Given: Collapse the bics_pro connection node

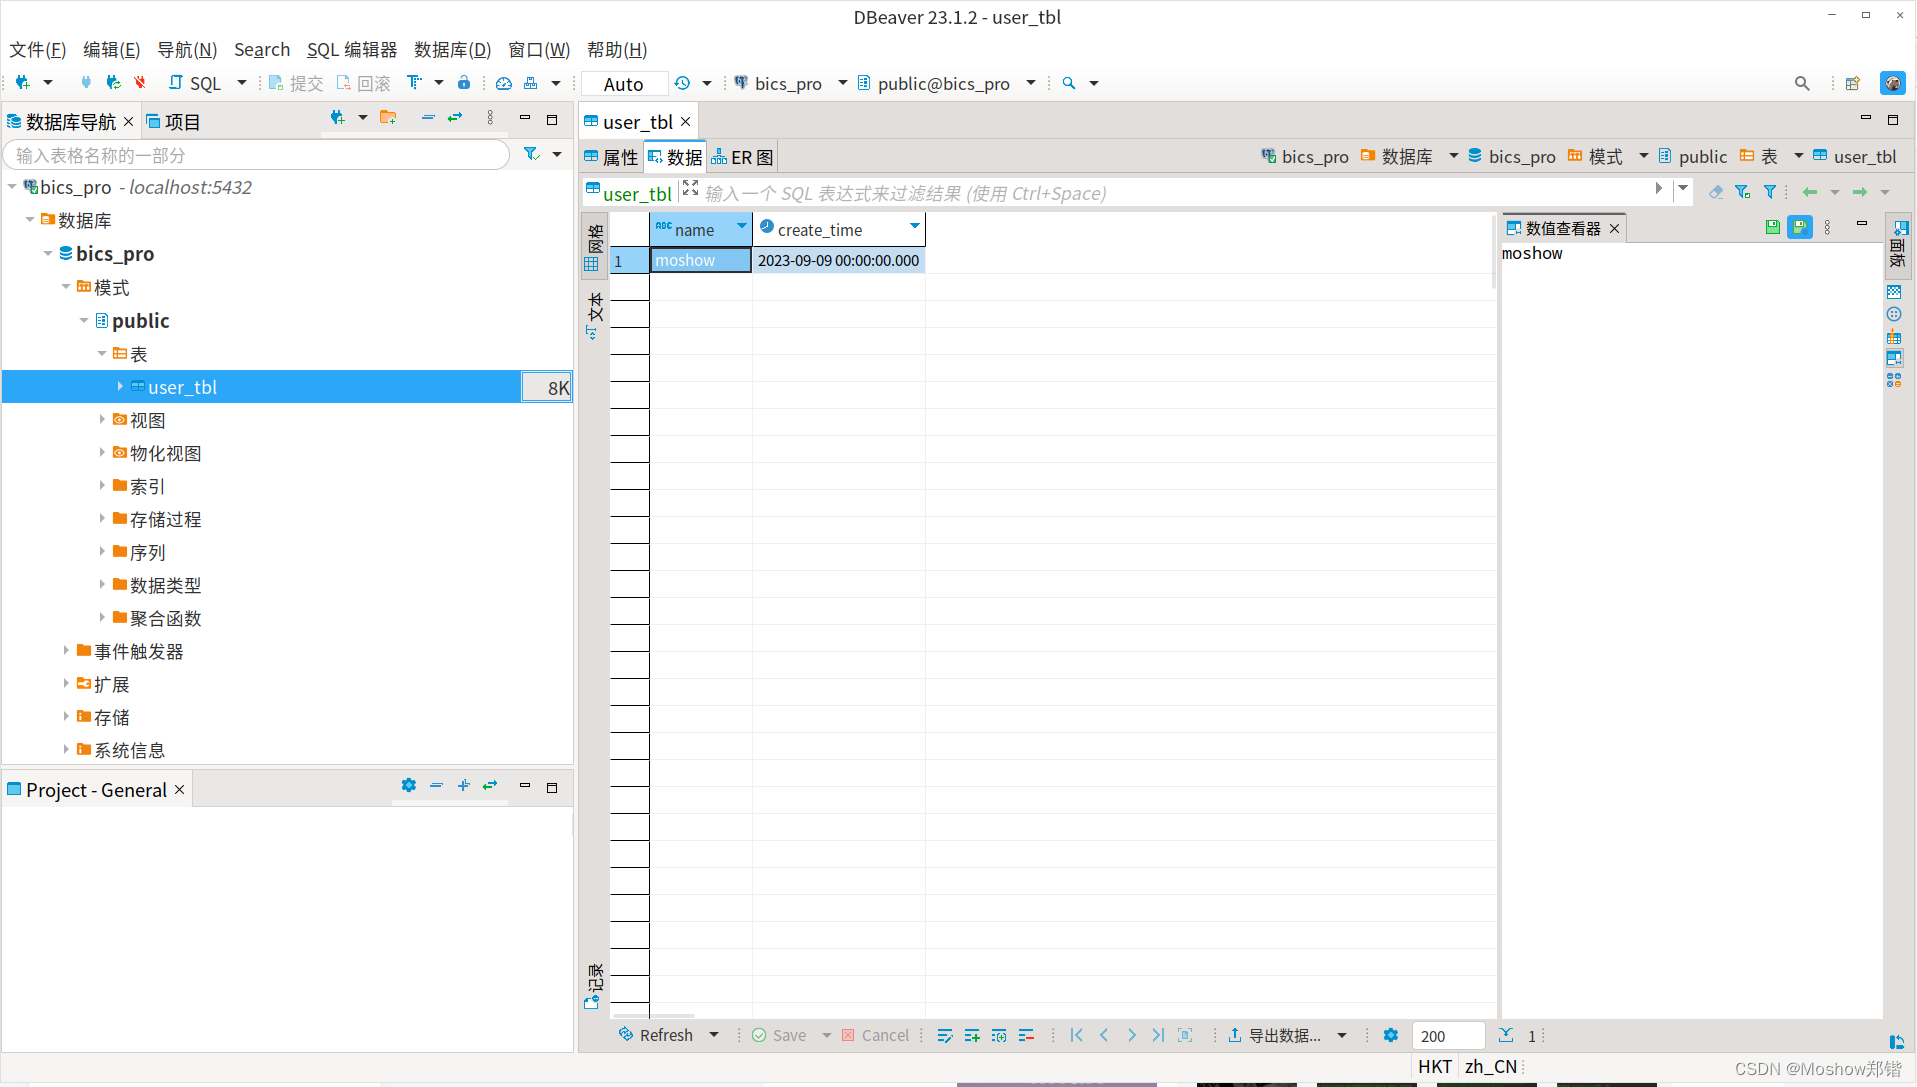Looking at the screenshot, I should click(x=12, y=187).
